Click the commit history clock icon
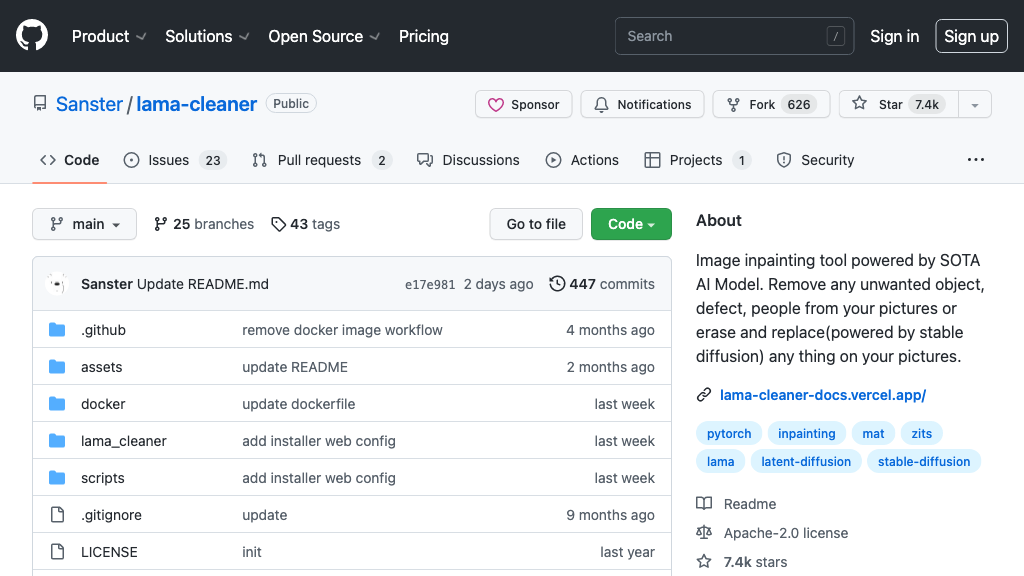Image resolution: width=1024 pixels, height=576 pixels. pos(557,284)
